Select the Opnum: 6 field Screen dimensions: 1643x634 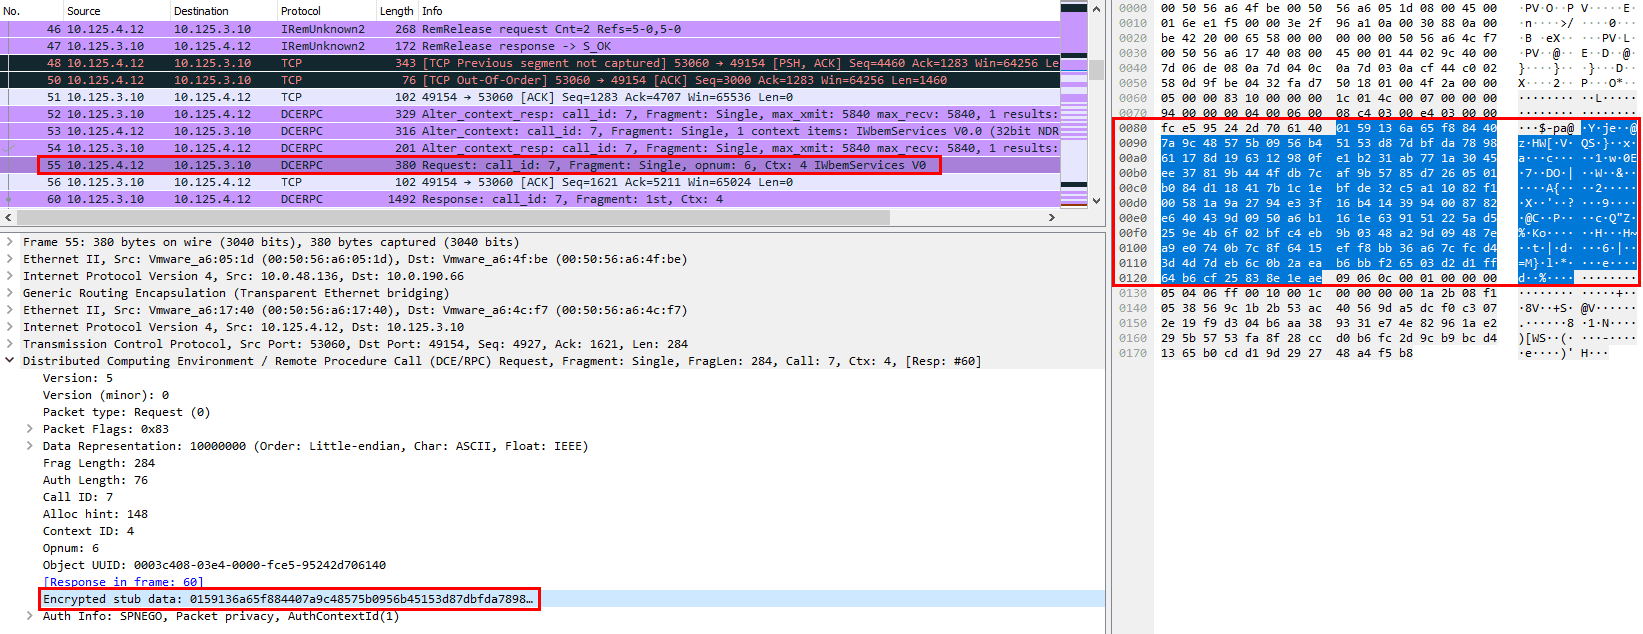coord(71,548)
